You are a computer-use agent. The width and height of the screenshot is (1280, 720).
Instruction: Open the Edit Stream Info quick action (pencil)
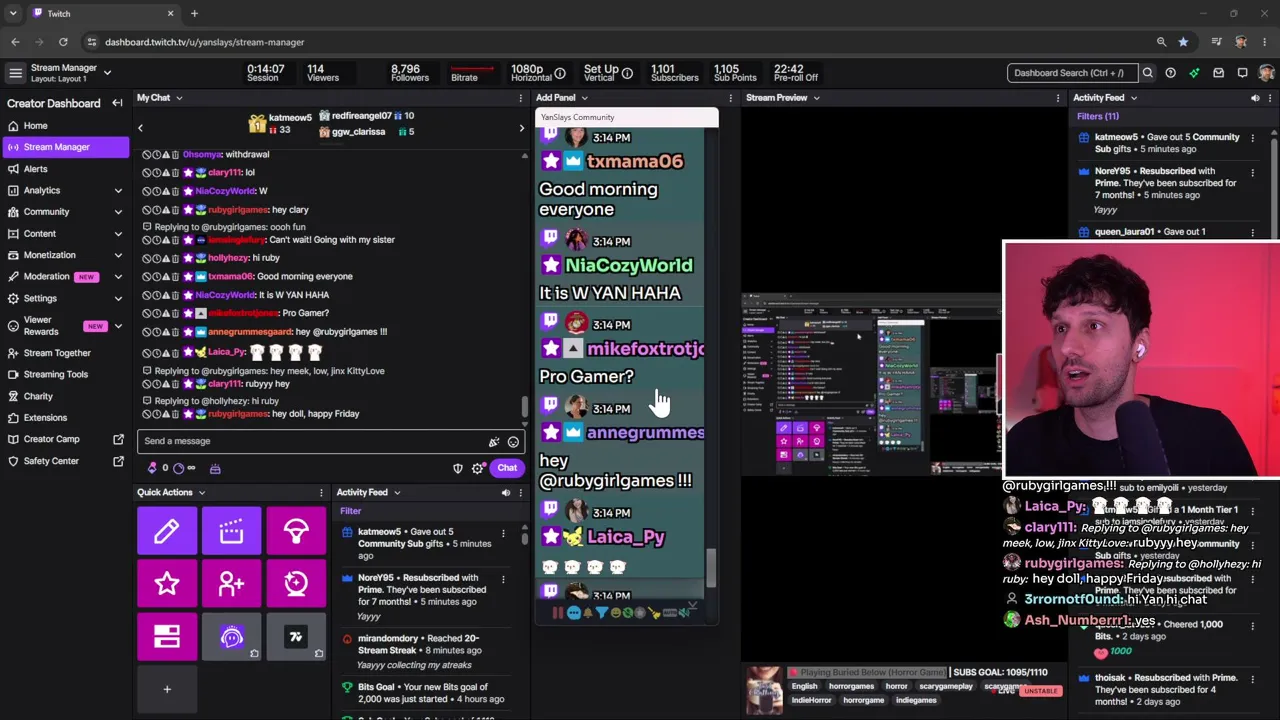[167, 531]
